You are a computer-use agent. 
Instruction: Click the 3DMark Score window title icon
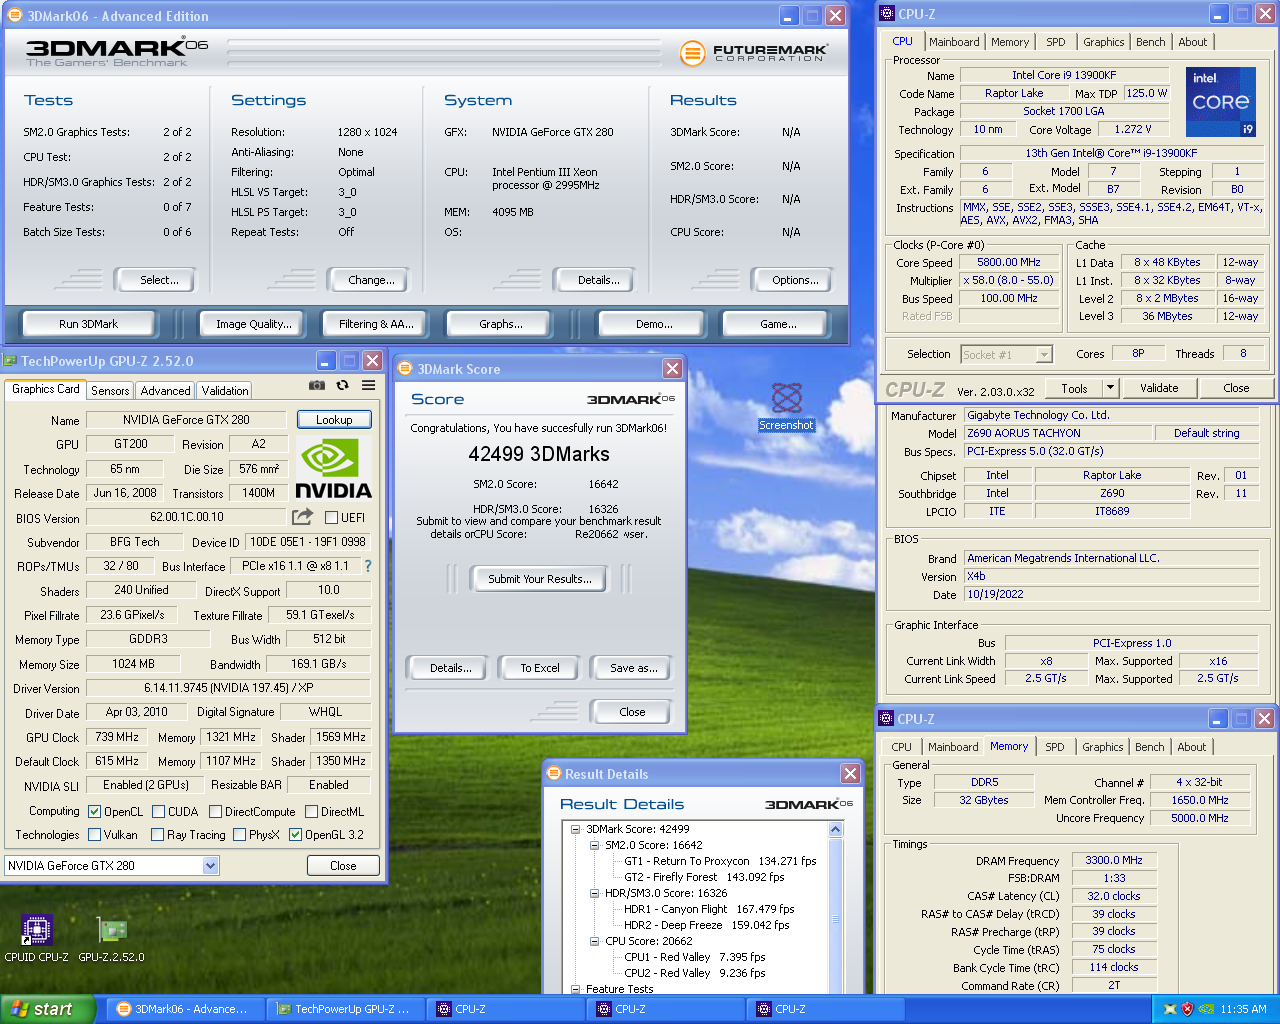(405, 369)
